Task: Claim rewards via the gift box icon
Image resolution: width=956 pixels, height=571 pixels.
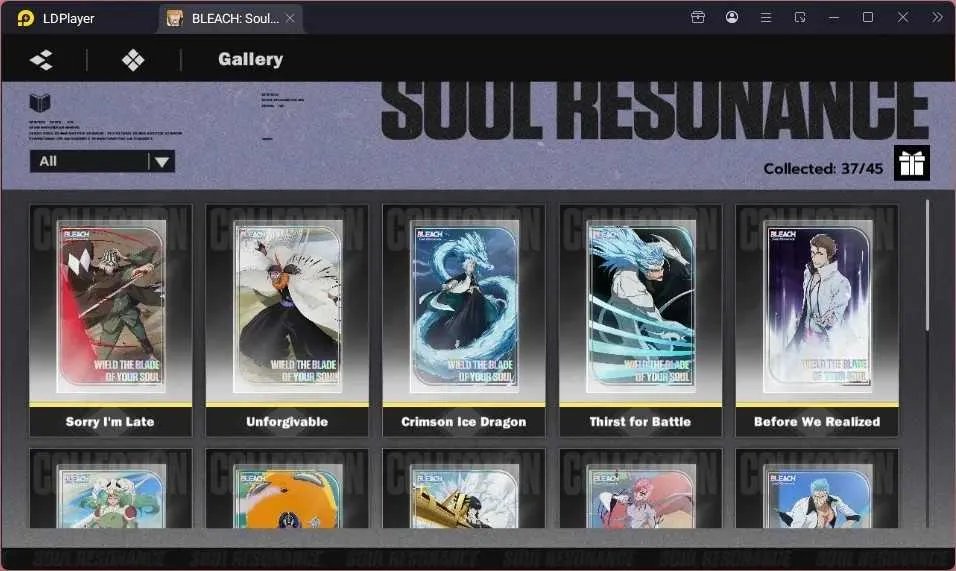Action: point(911,163)
